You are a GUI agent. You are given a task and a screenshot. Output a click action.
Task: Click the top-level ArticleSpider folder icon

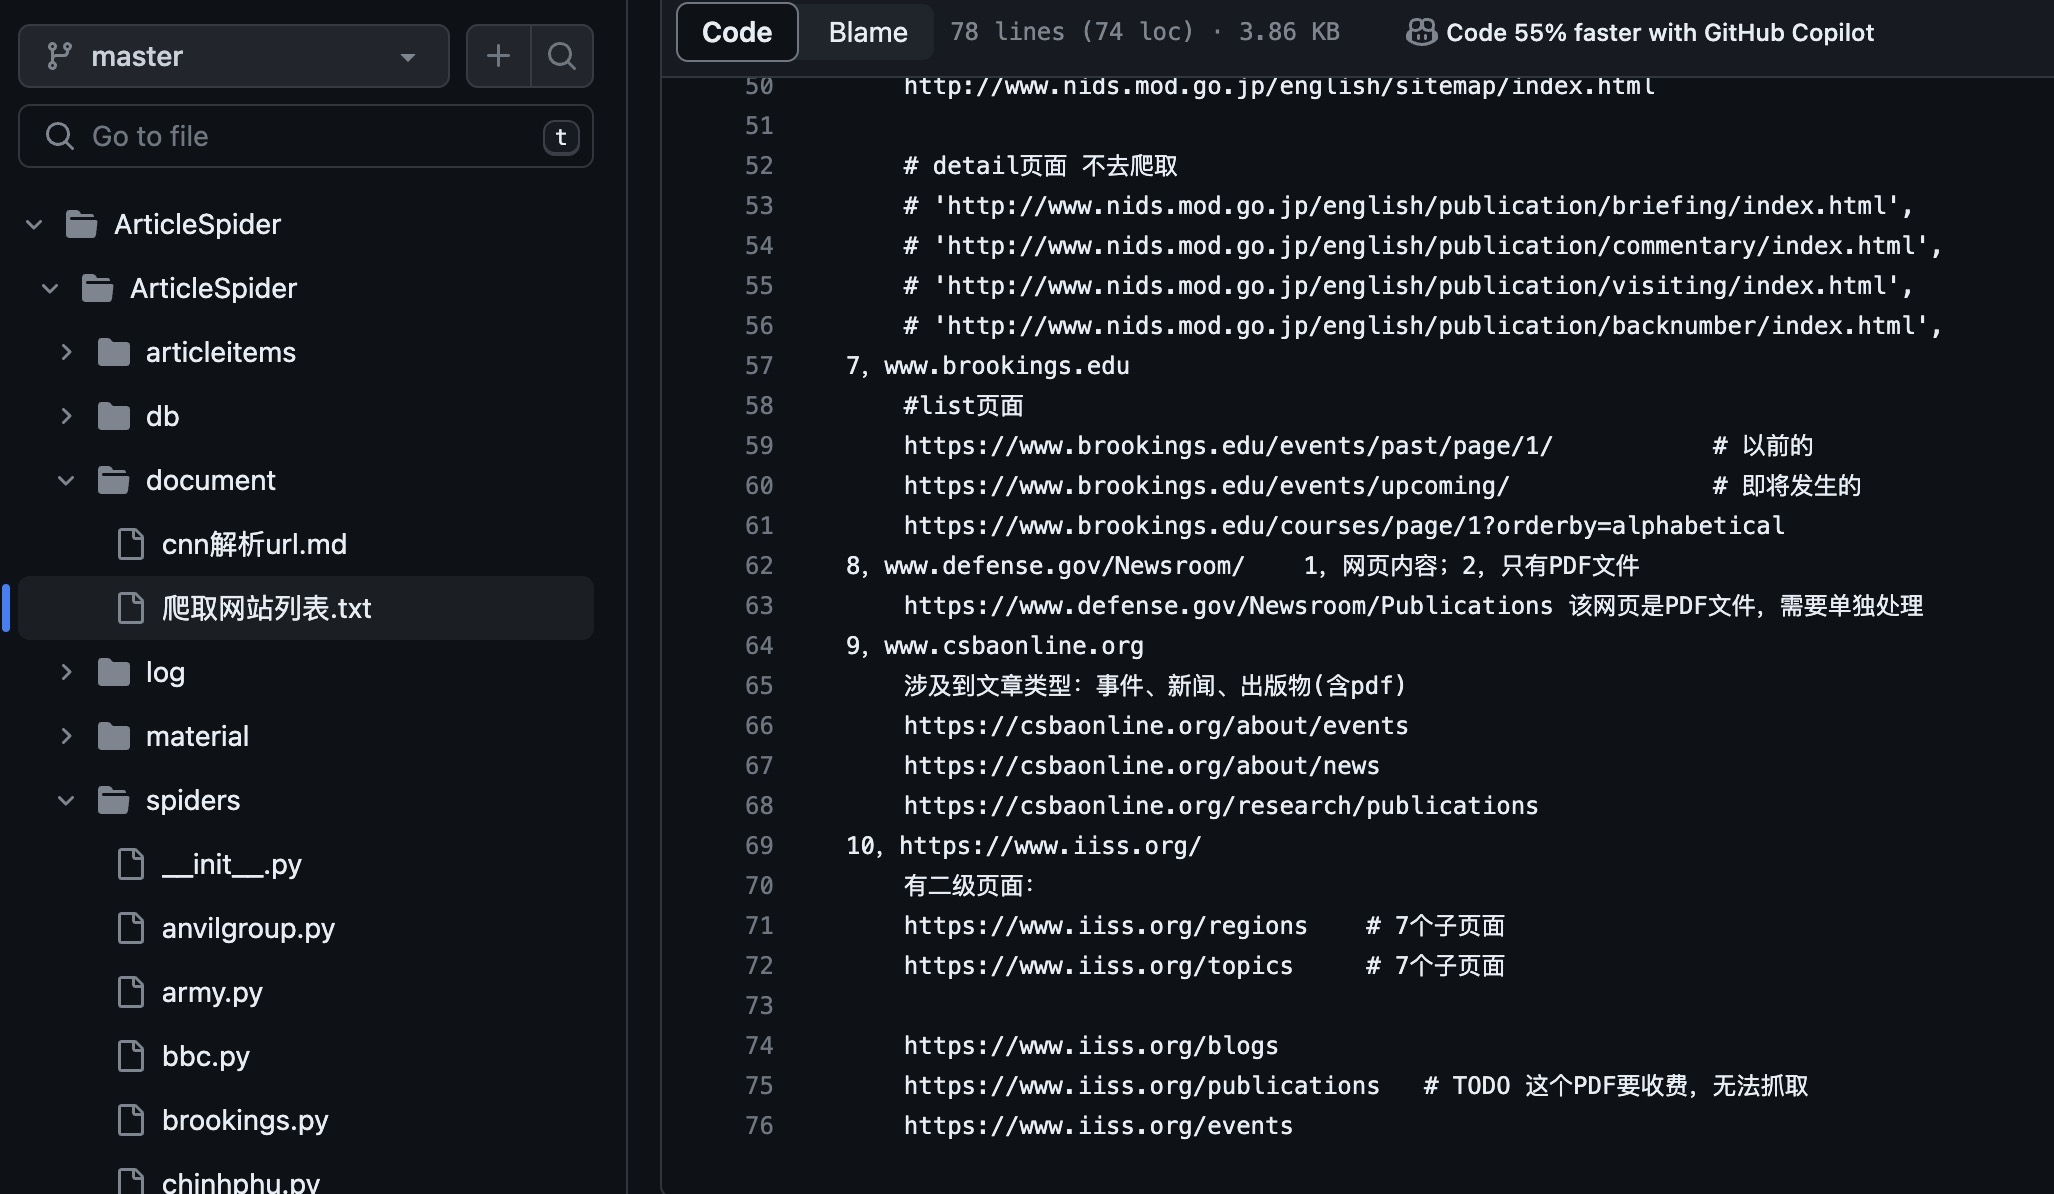(82, 224)
